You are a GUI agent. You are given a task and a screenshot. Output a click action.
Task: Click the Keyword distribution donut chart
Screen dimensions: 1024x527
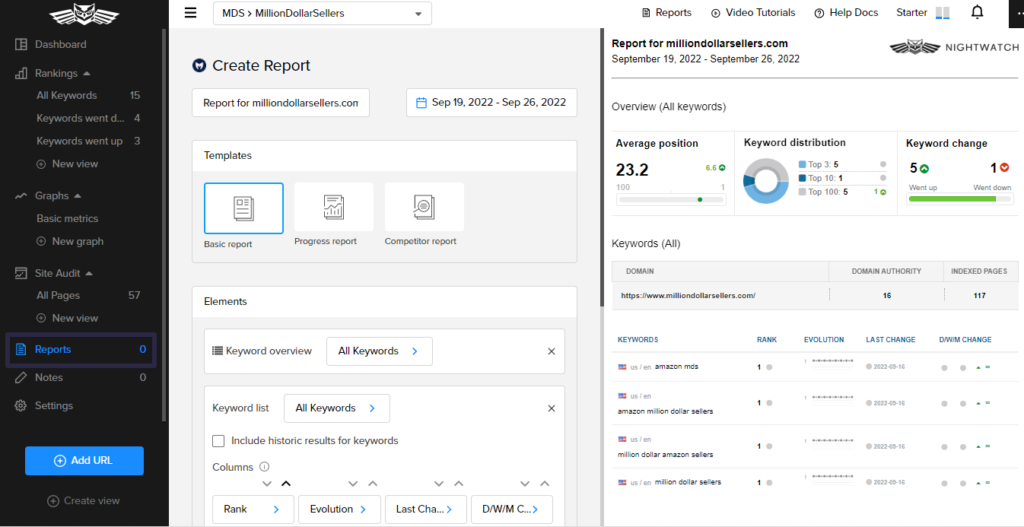click(767, 180)
